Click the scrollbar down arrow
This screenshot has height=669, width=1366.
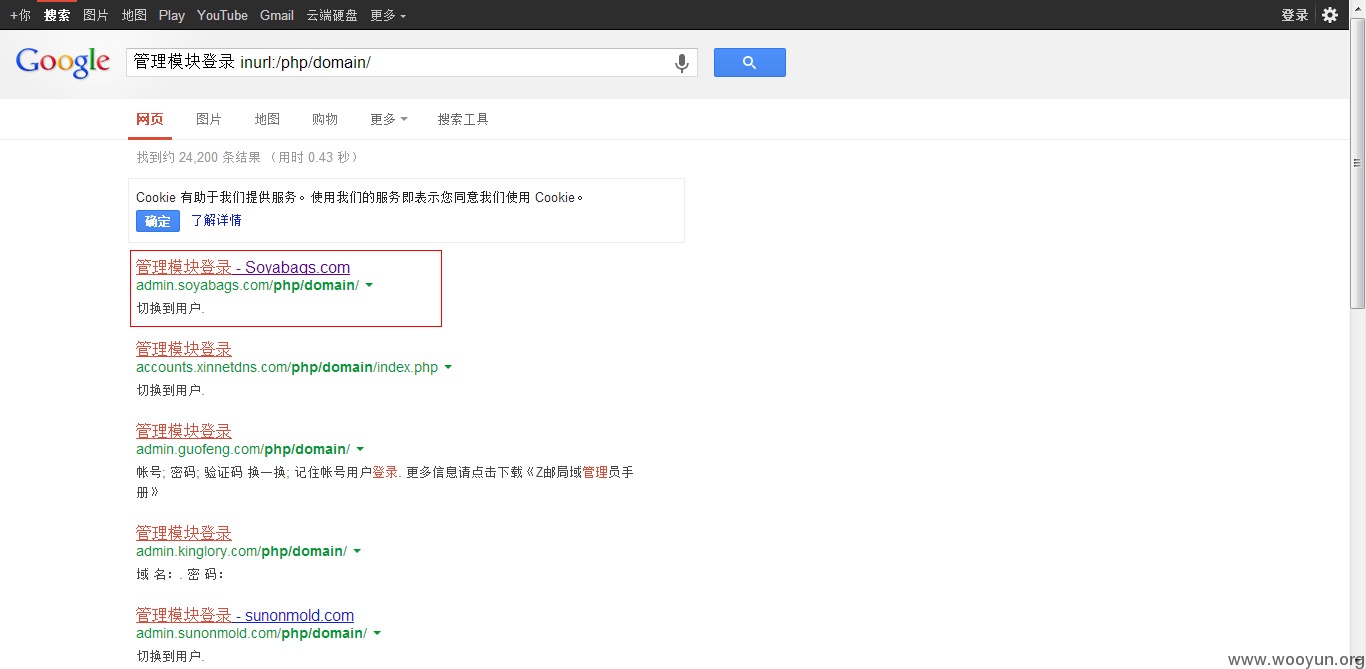pyautogui.click(x=1358, y=660)
